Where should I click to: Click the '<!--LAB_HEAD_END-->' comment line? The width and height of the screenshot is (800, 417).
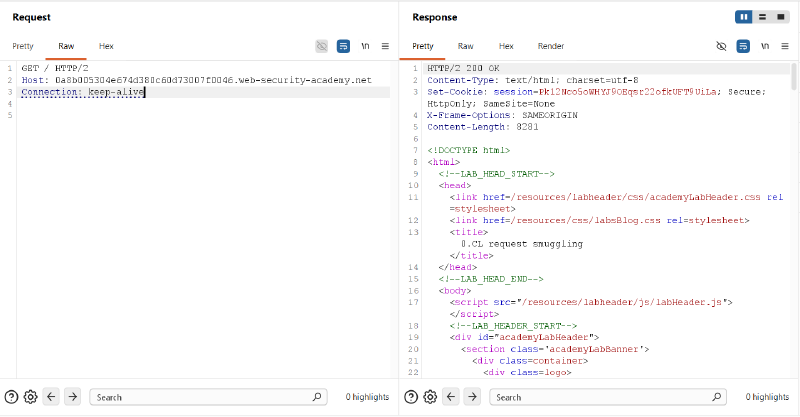click(x=491, y=279)
